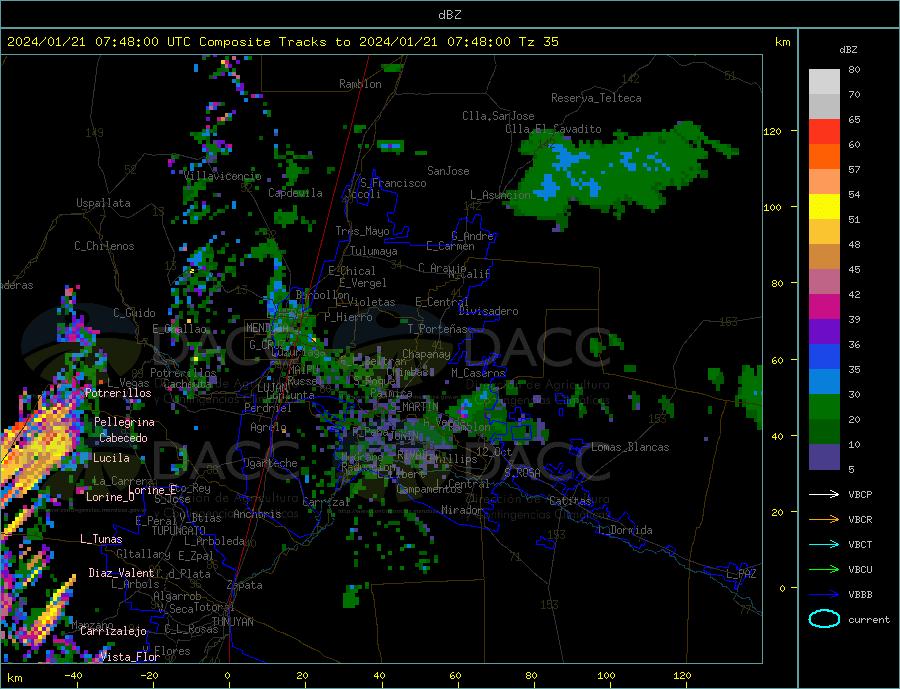Select the red 60-65 dBZ swatch

pos(824,131)
